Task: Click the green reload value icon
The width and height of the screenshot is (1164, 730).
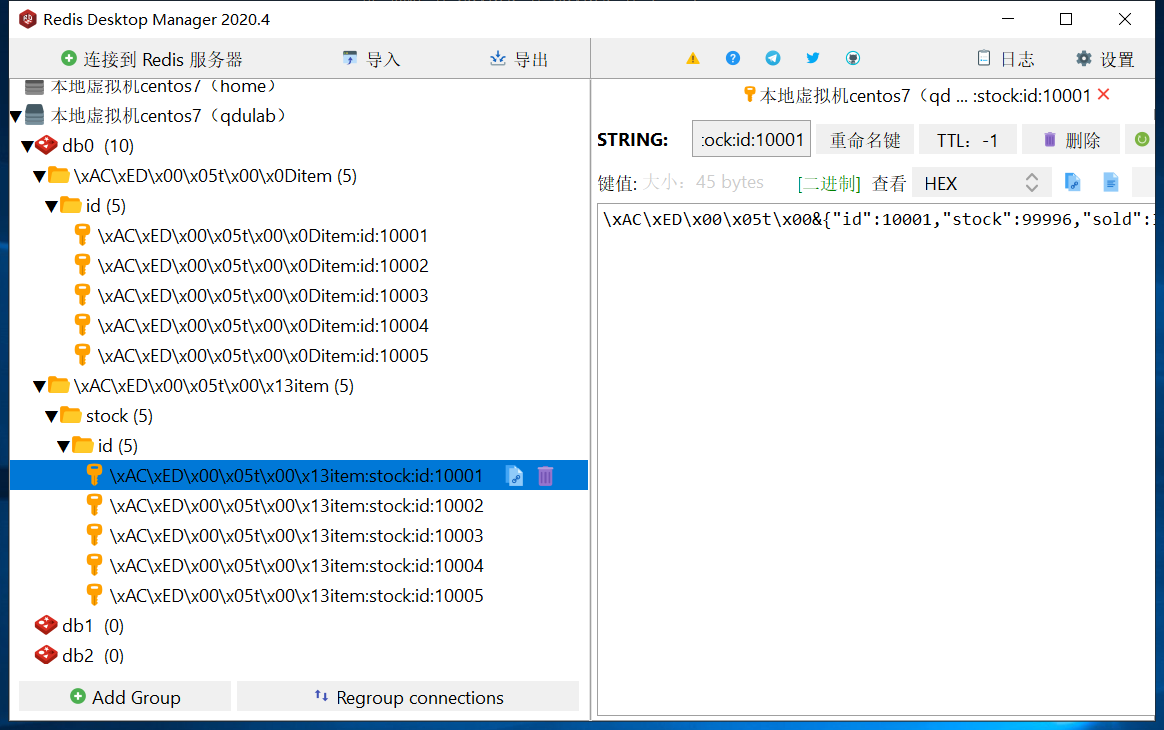Action: click(1142, 139)
